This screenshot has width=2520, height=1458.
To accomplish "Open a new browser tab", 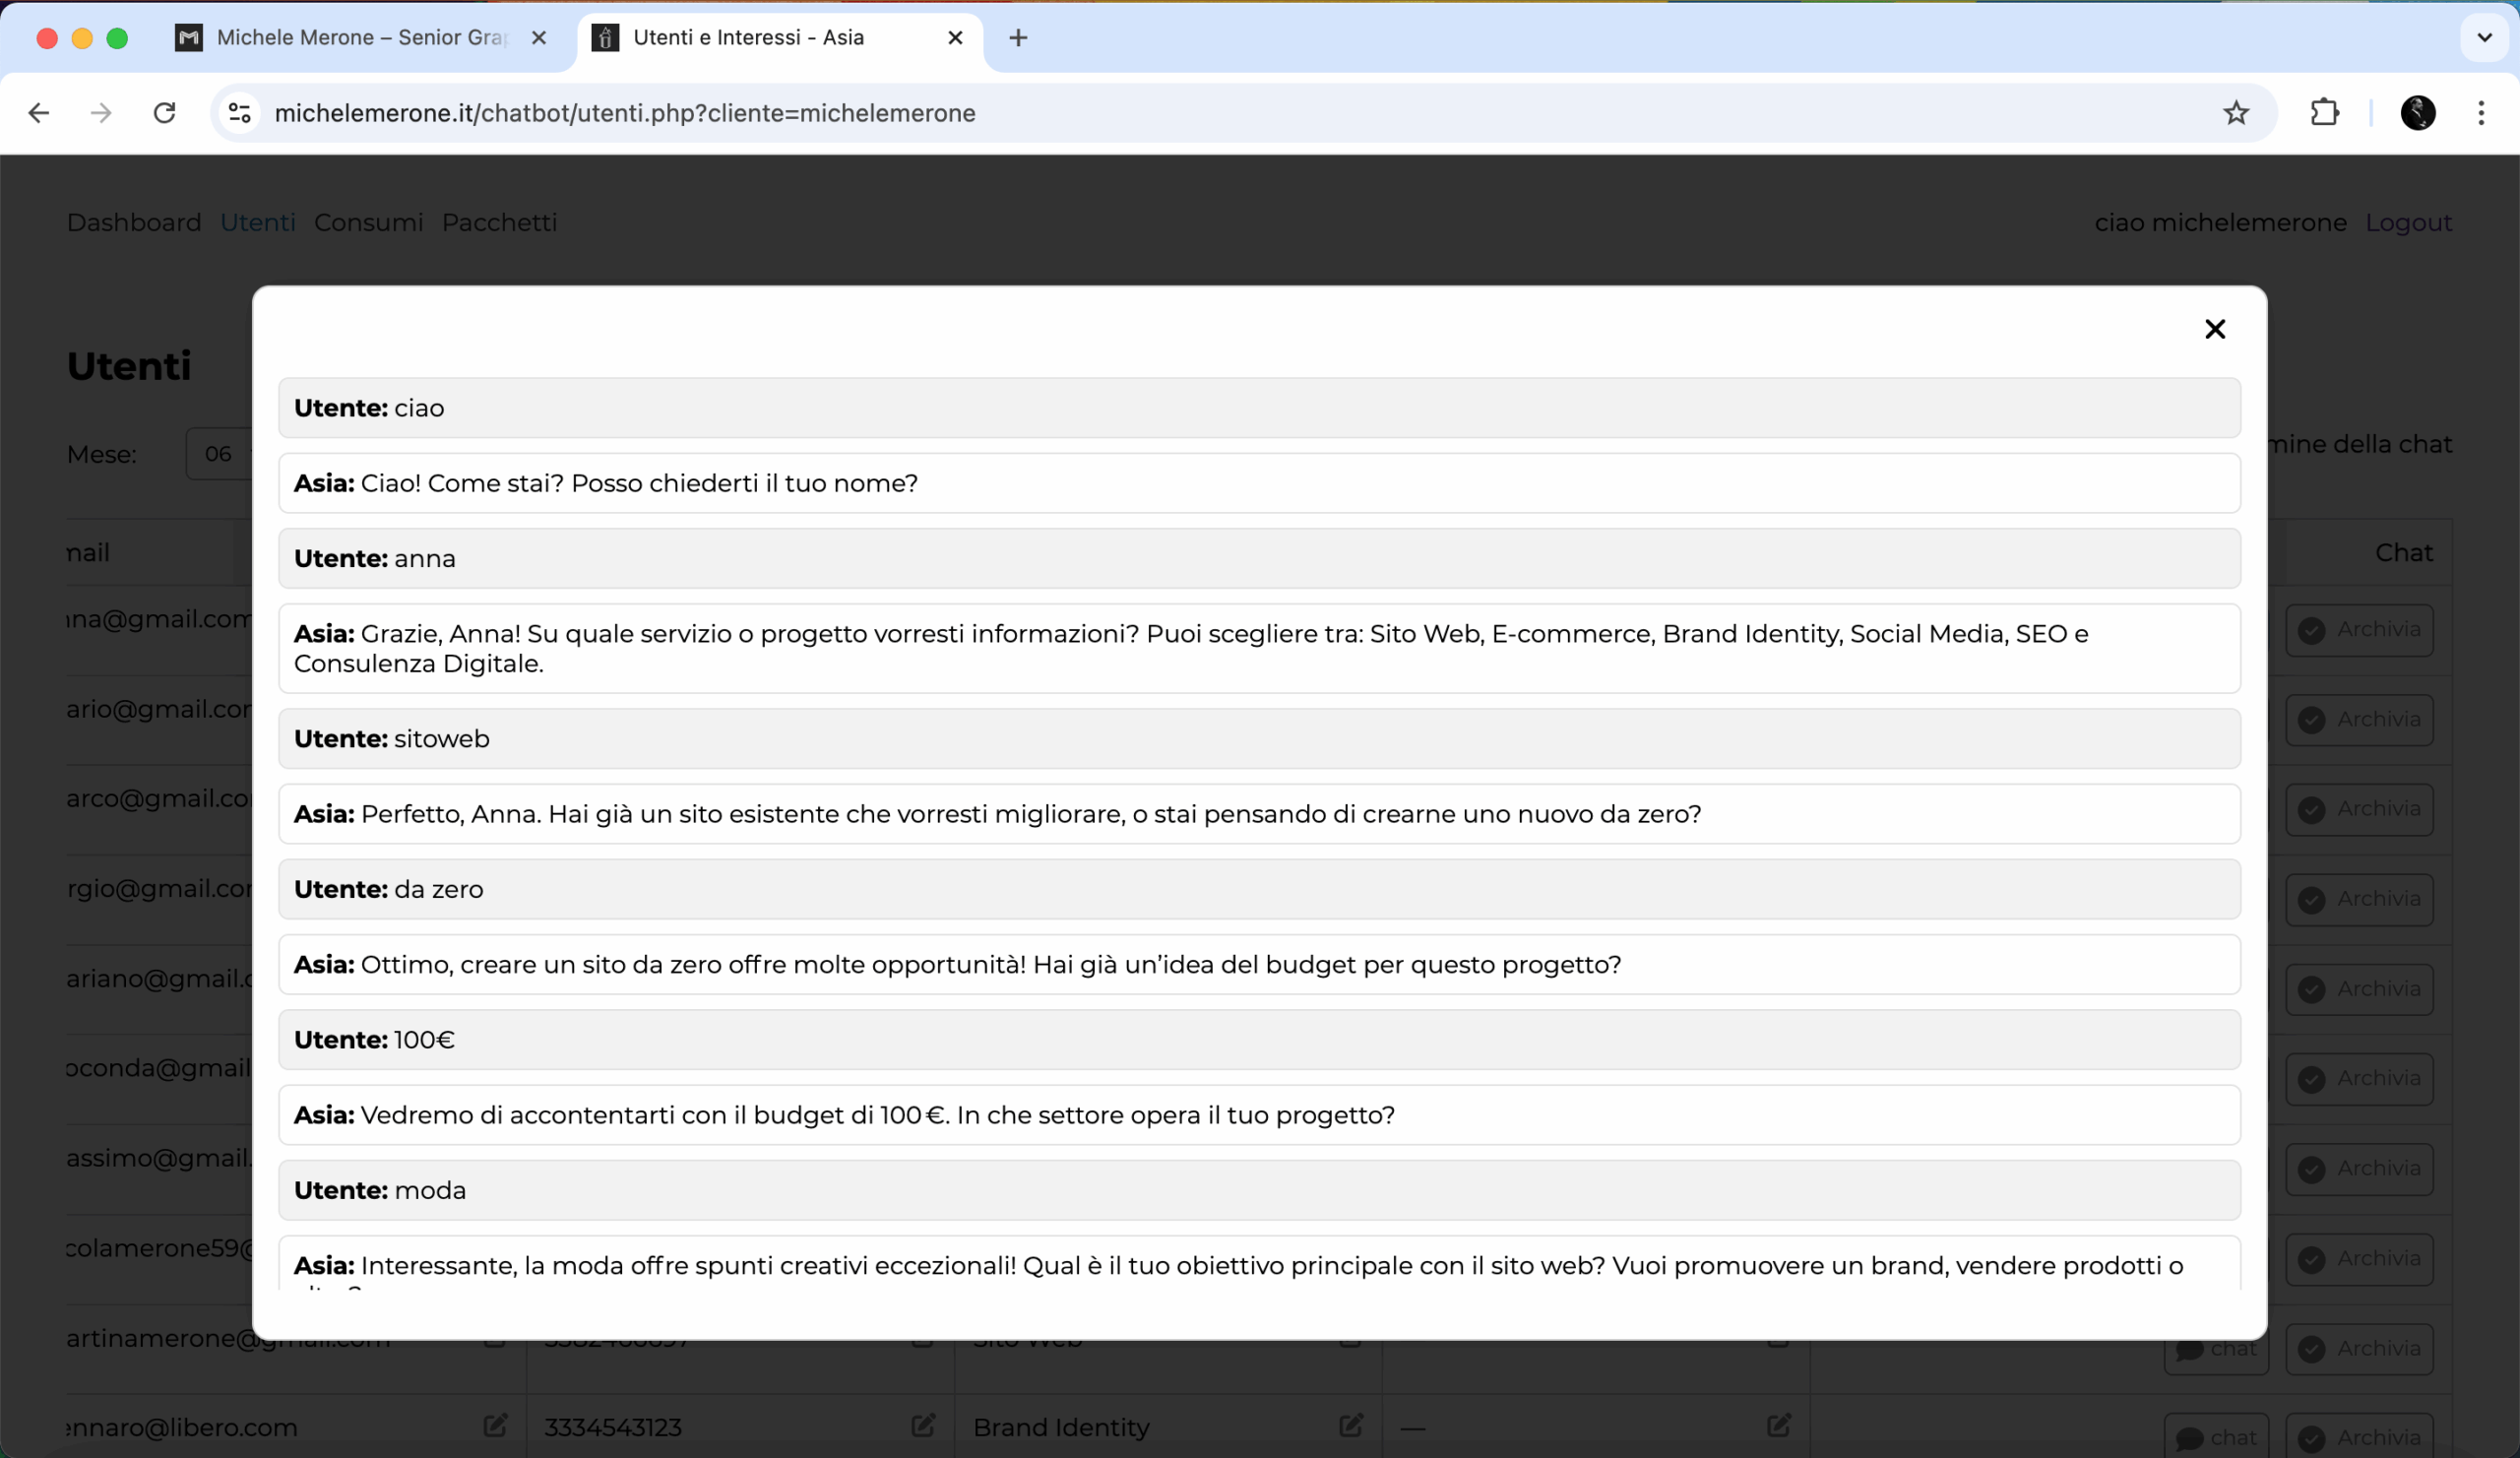I will 1018,38.
